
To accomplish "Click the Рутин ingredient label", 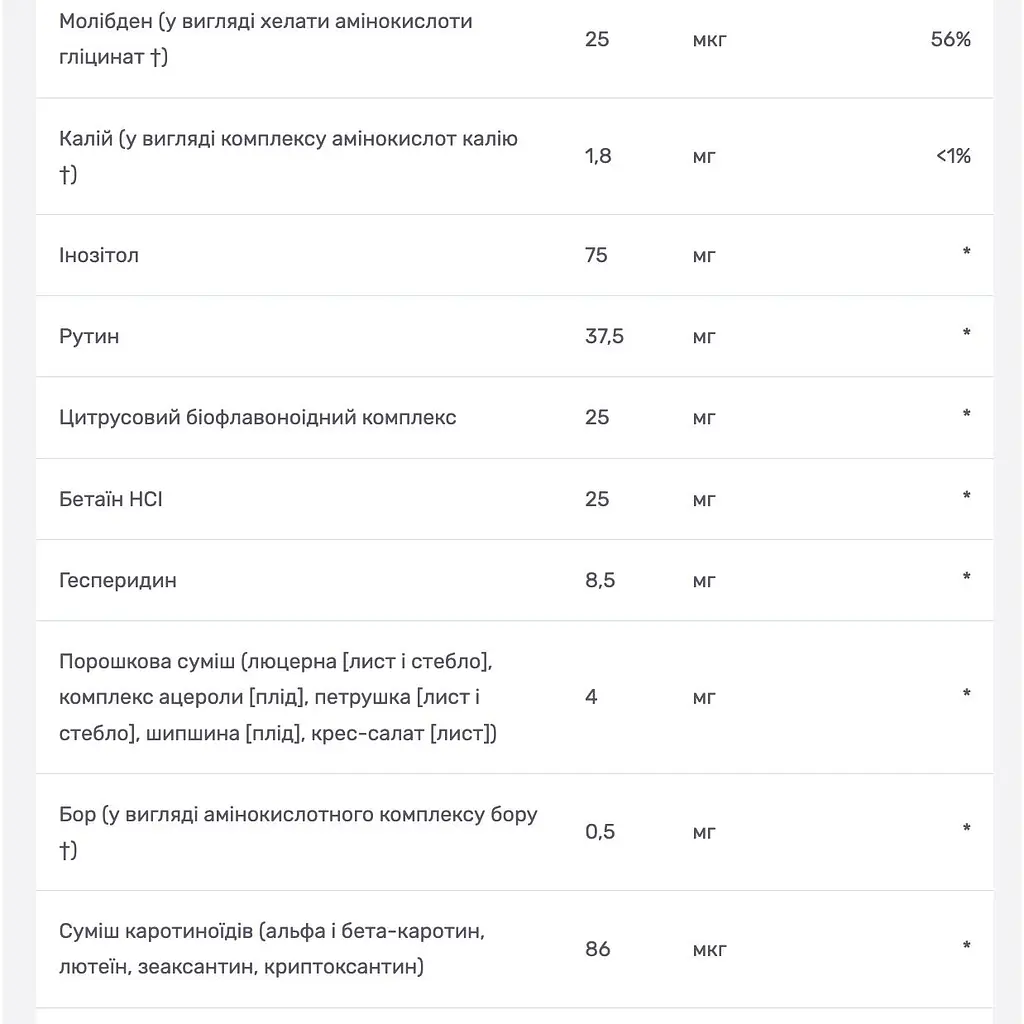I will pos(89,336).
